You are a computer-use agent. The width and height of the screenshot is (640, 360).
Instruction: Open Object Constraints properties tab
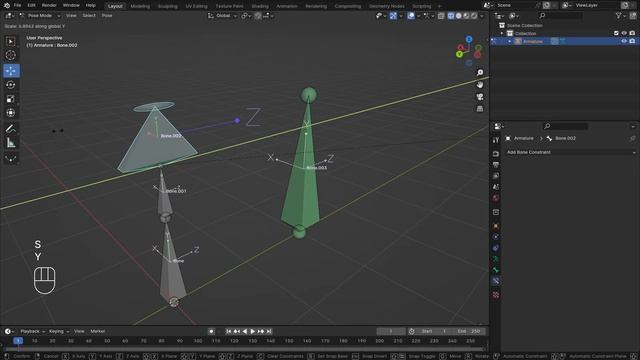pos(496,248)
